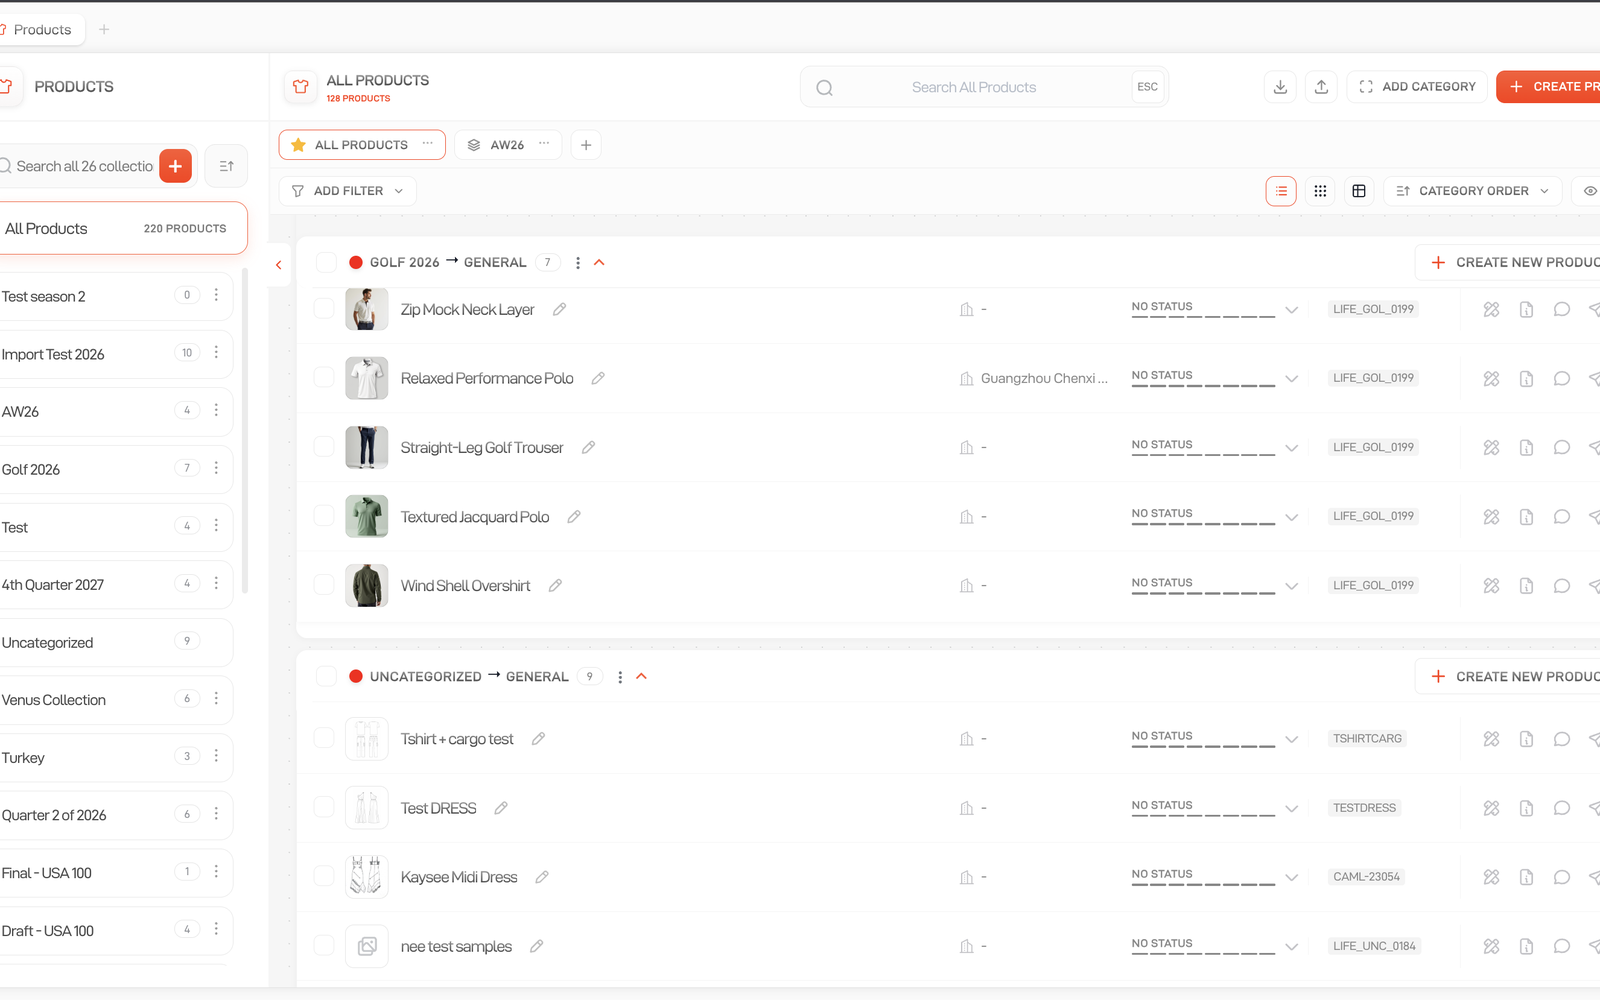Screen dimensions: 1600x1000
Task: Open the Add Filter dropdown
Action: [x=348, y=191]
